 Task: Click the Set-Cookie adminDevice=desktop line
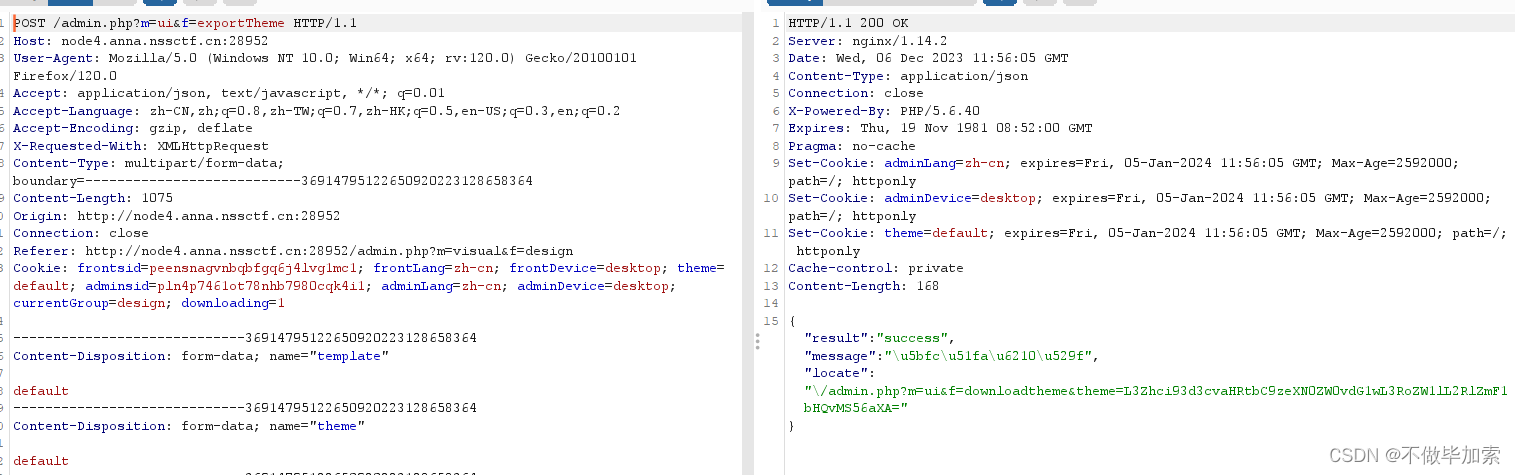pyautogui.click(x=1140, y=198)
